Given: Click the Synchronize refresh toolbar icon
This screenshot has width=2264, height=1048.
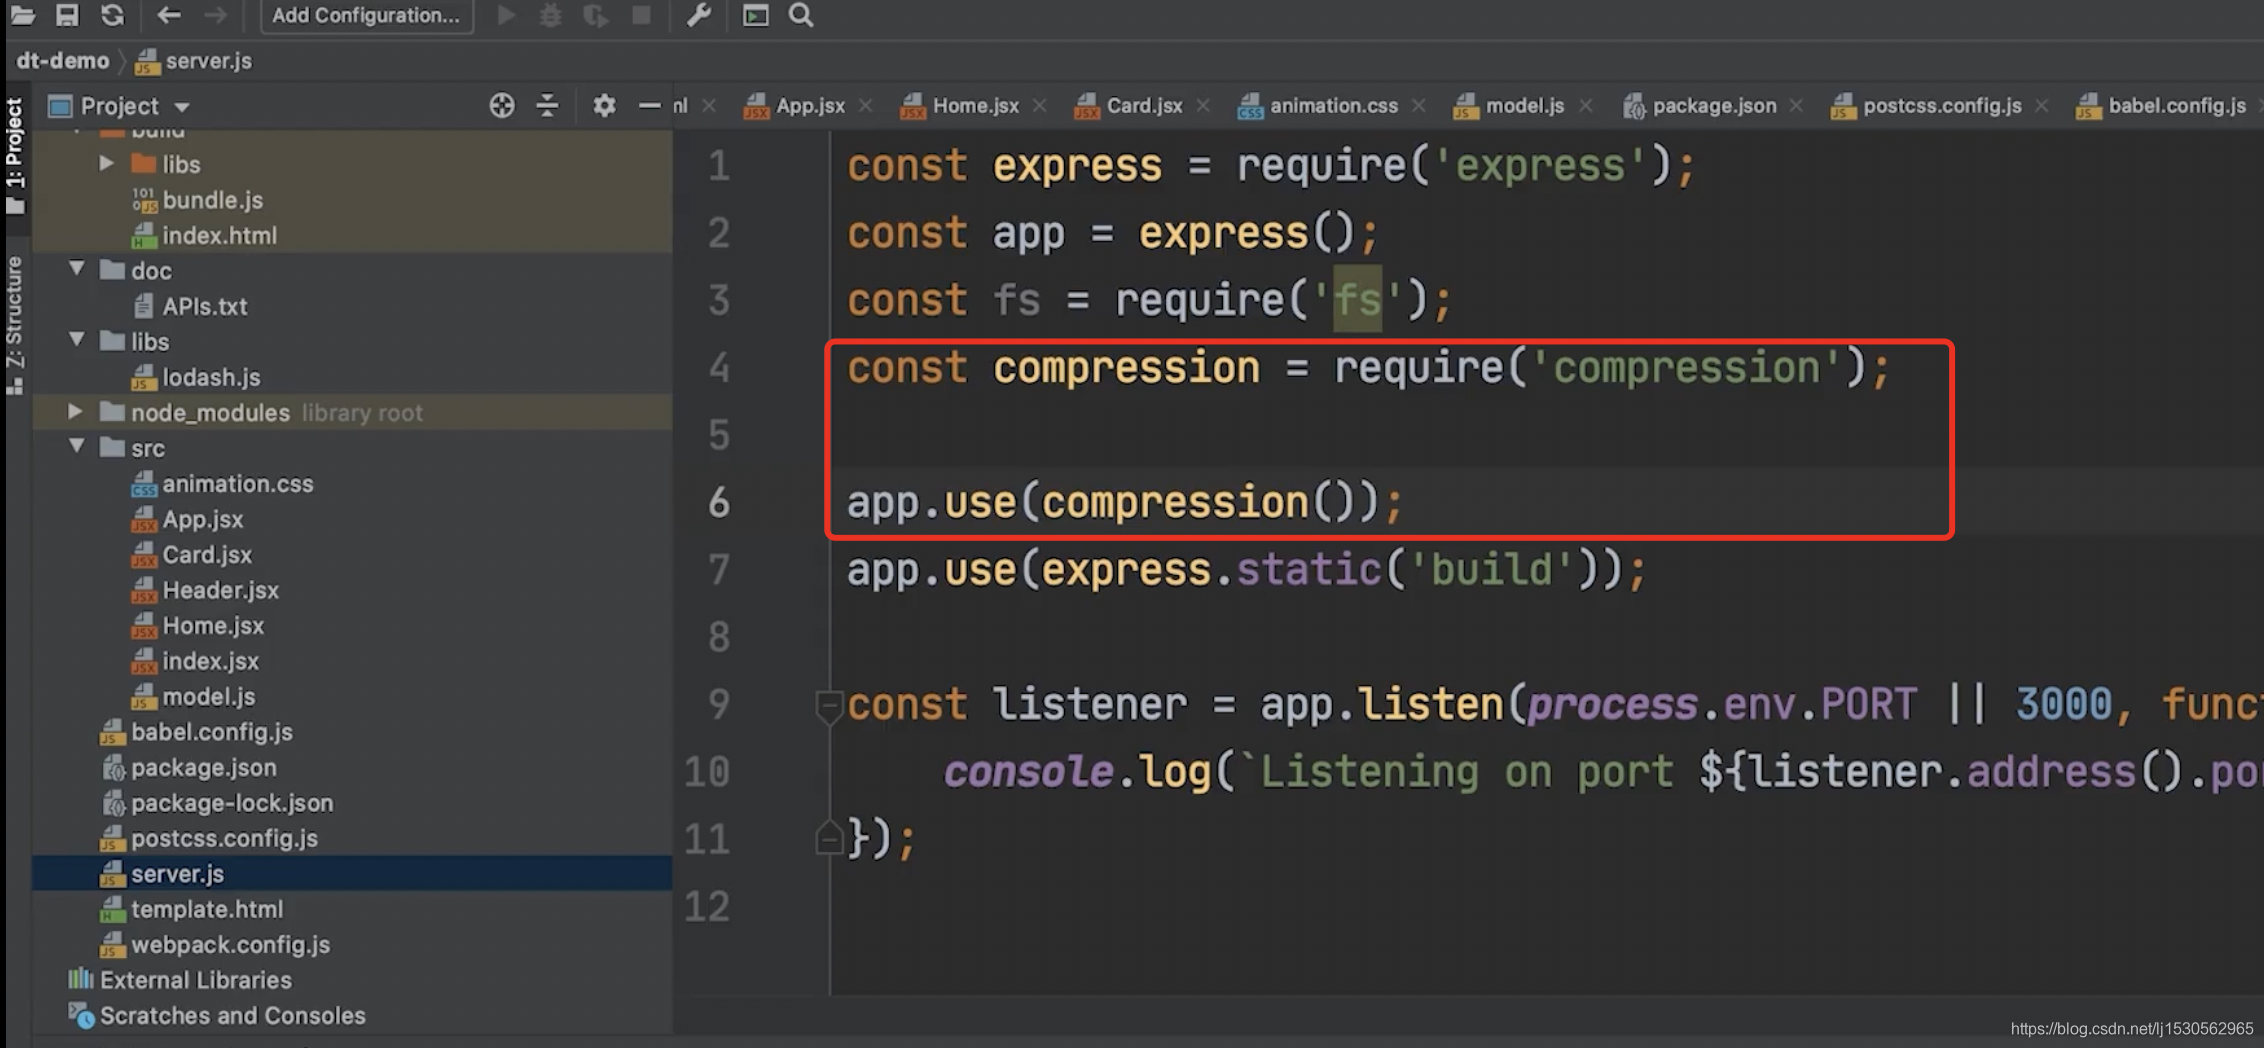Looking at the screenshot, I should pos(112,15).
